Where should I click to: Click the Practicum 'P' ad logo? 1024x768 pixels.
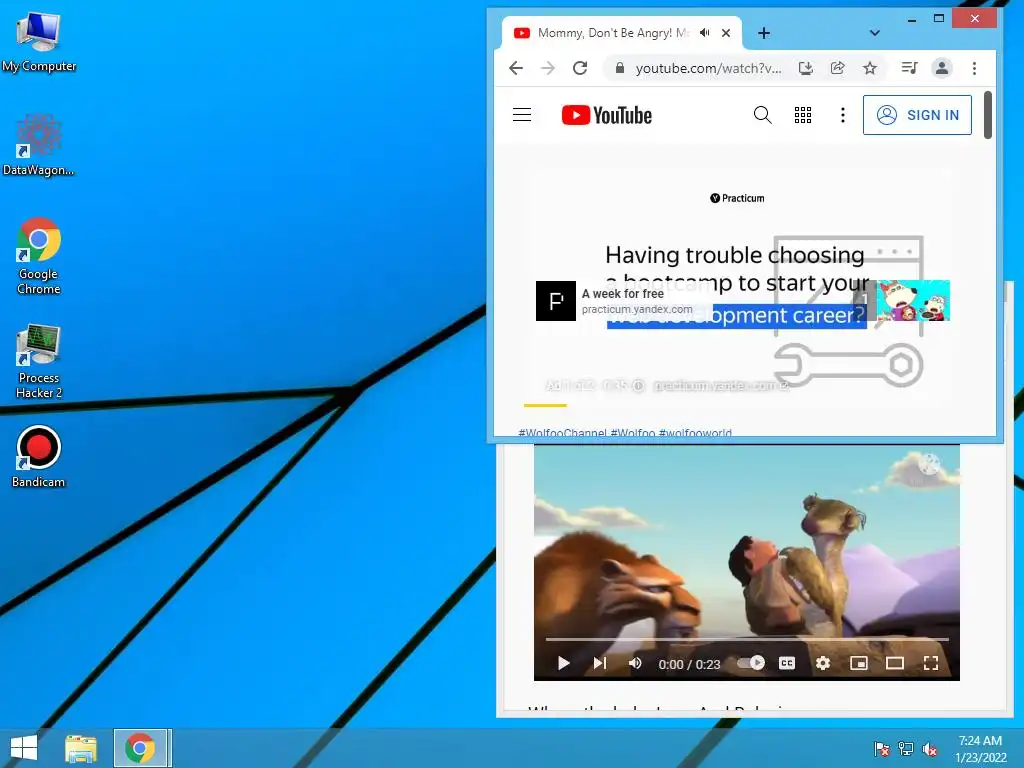click(x=556, y=301)
